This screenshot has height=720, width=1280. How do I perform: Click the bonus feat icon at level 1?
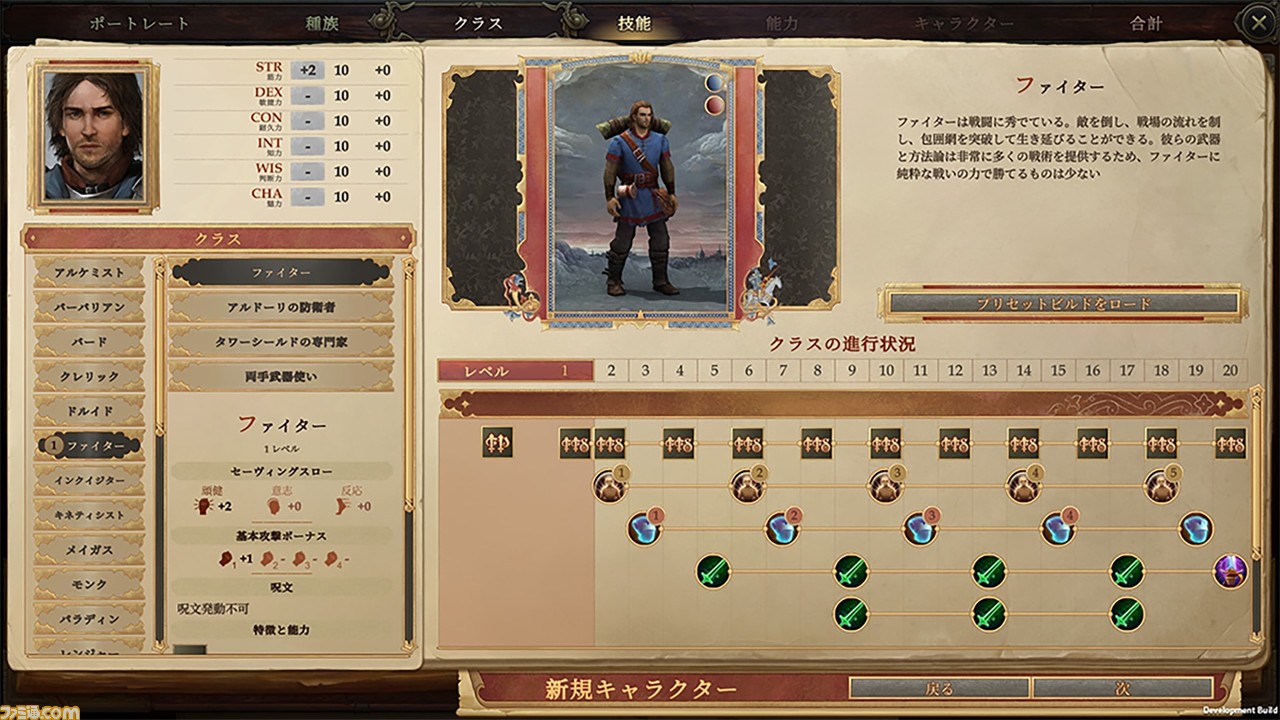point(575,443)
